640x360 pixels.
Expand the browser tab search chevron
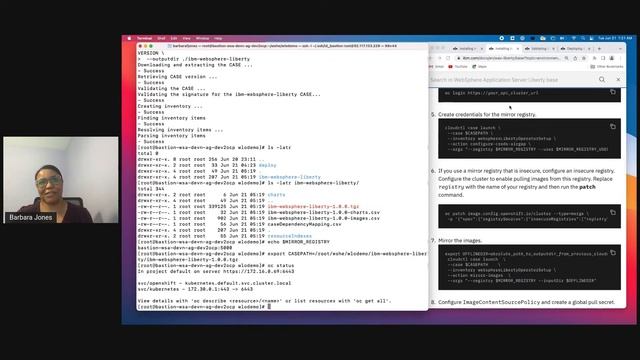pyautogui.click(x=620, y=49)
